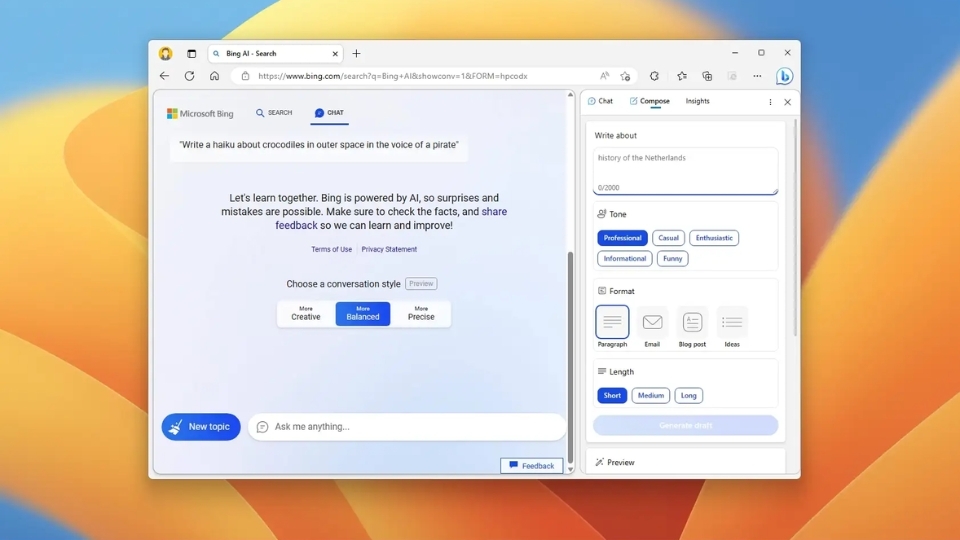Set length to Long
The height and width of the screenshot is (540, 960).
[x=688, y=396]
